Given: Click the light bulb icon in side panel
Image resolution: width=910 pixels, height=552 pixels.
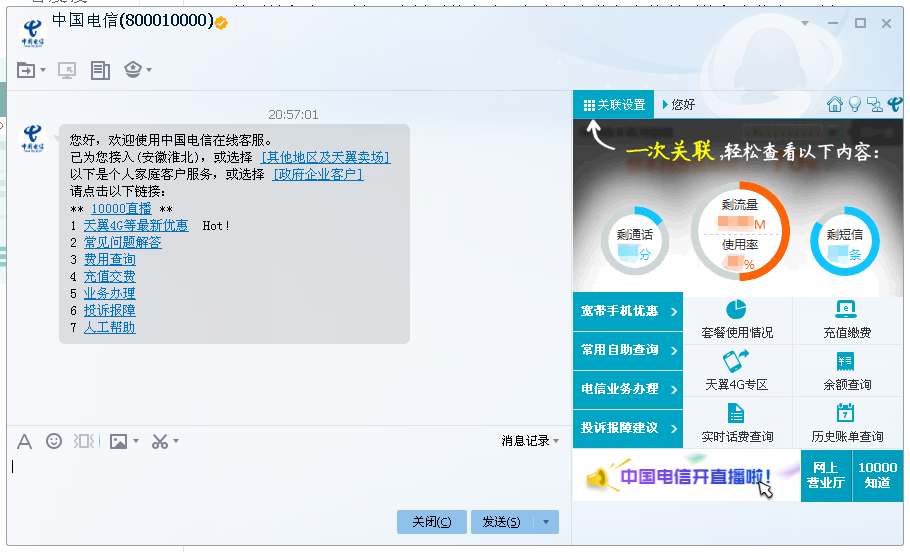Looking at the screenshot, I should pyautogui.click(x=854, y=104).
